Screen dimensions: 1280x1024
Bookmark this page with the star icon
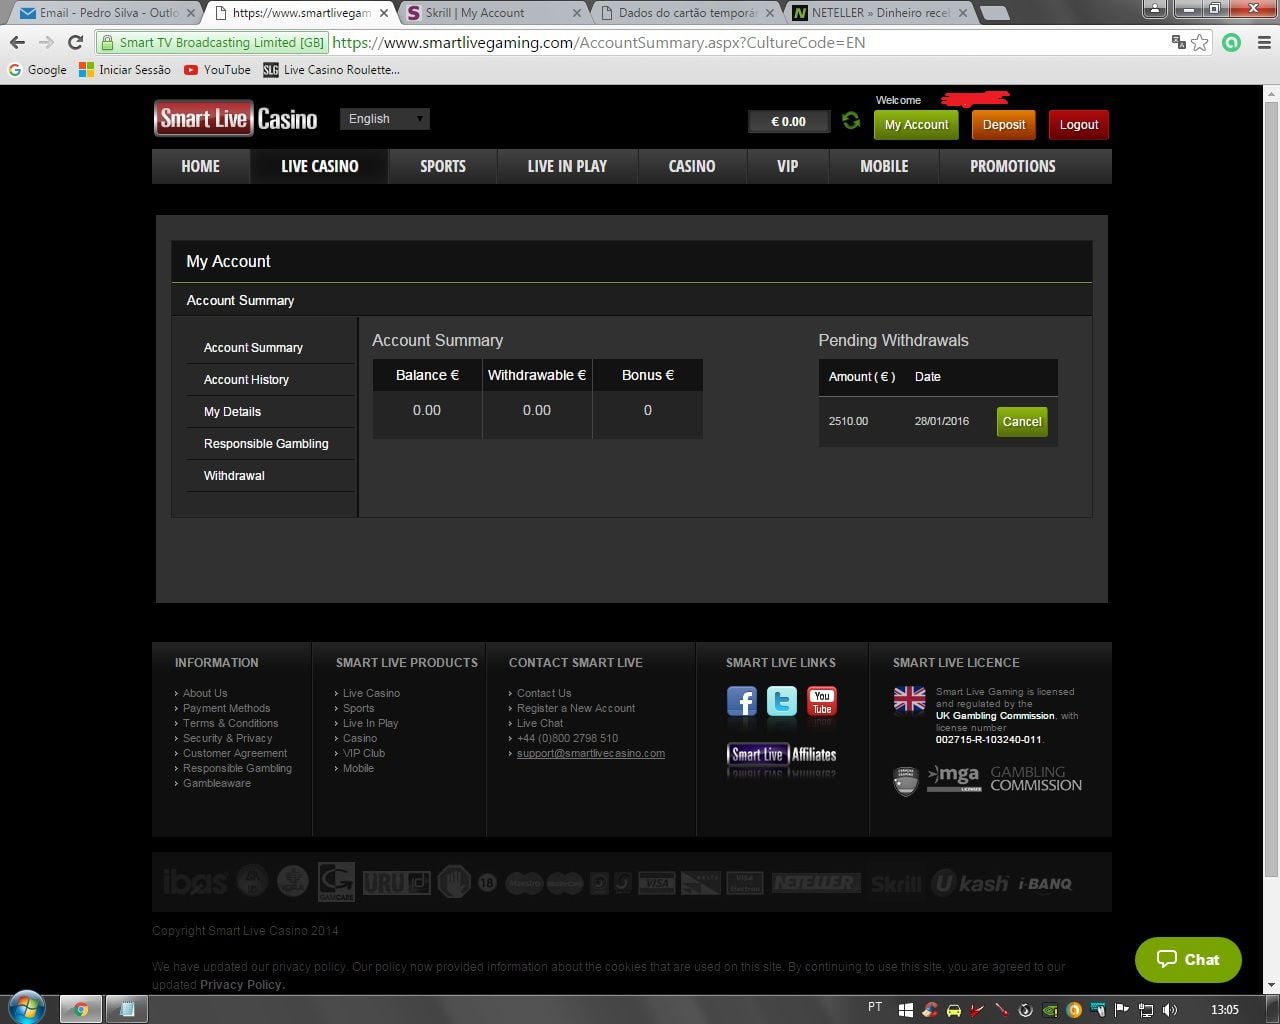(x=1200, y=43)
